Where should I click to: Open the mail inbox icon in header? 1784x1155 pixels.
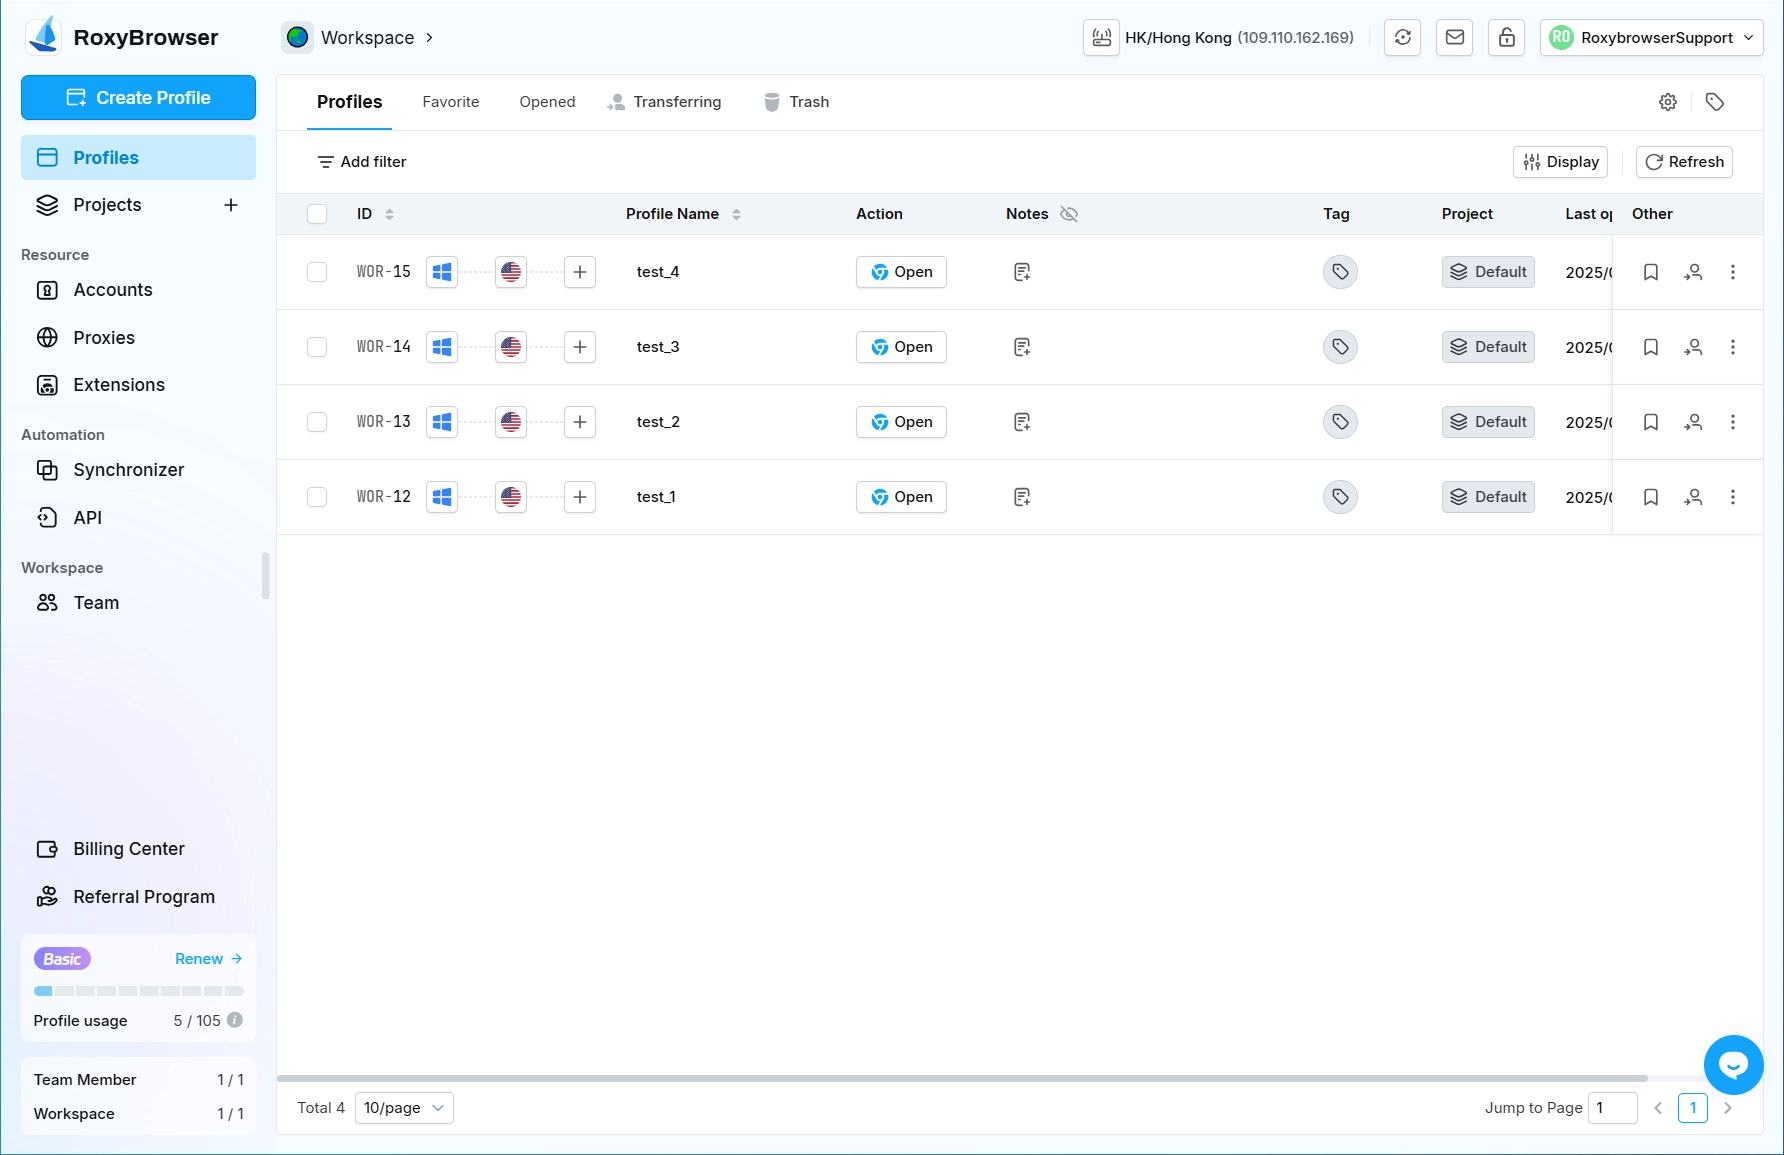1455,38
